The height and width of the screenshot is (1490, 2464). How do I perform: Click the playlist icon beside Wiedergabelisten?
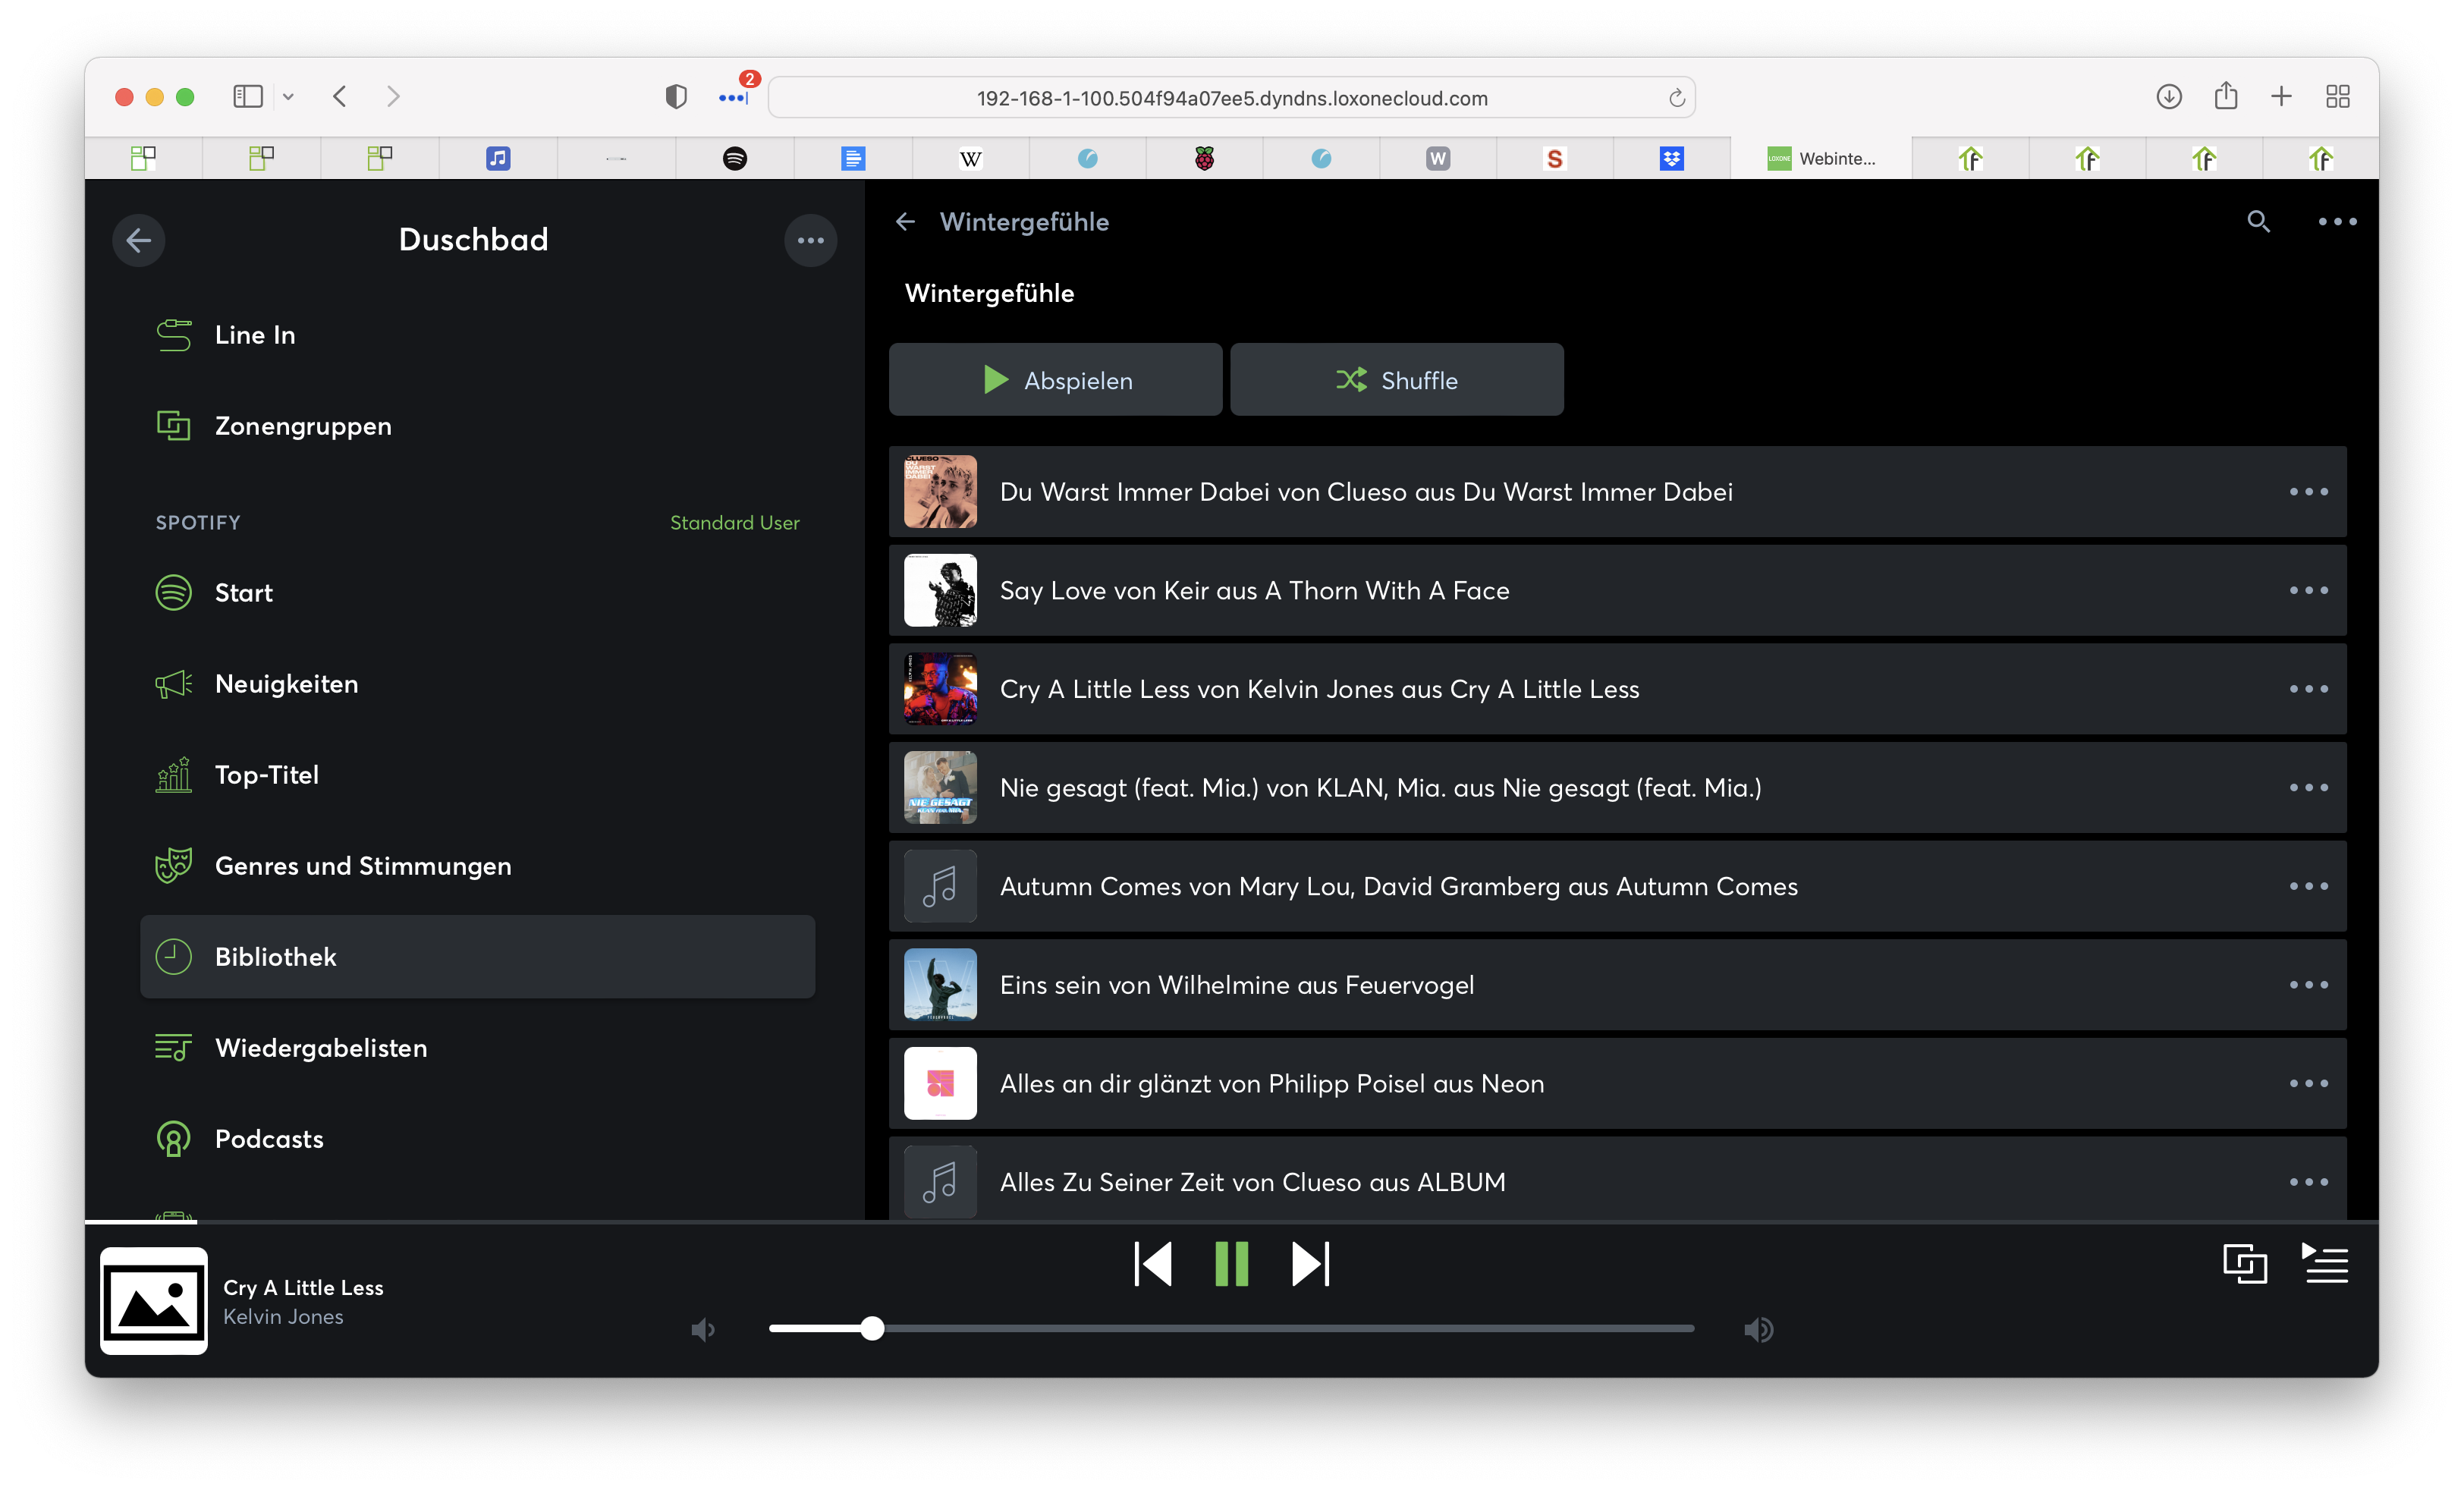[173, 1048]
